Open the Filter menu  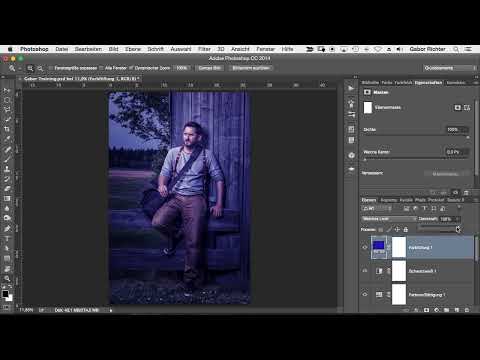pos(204,49)
